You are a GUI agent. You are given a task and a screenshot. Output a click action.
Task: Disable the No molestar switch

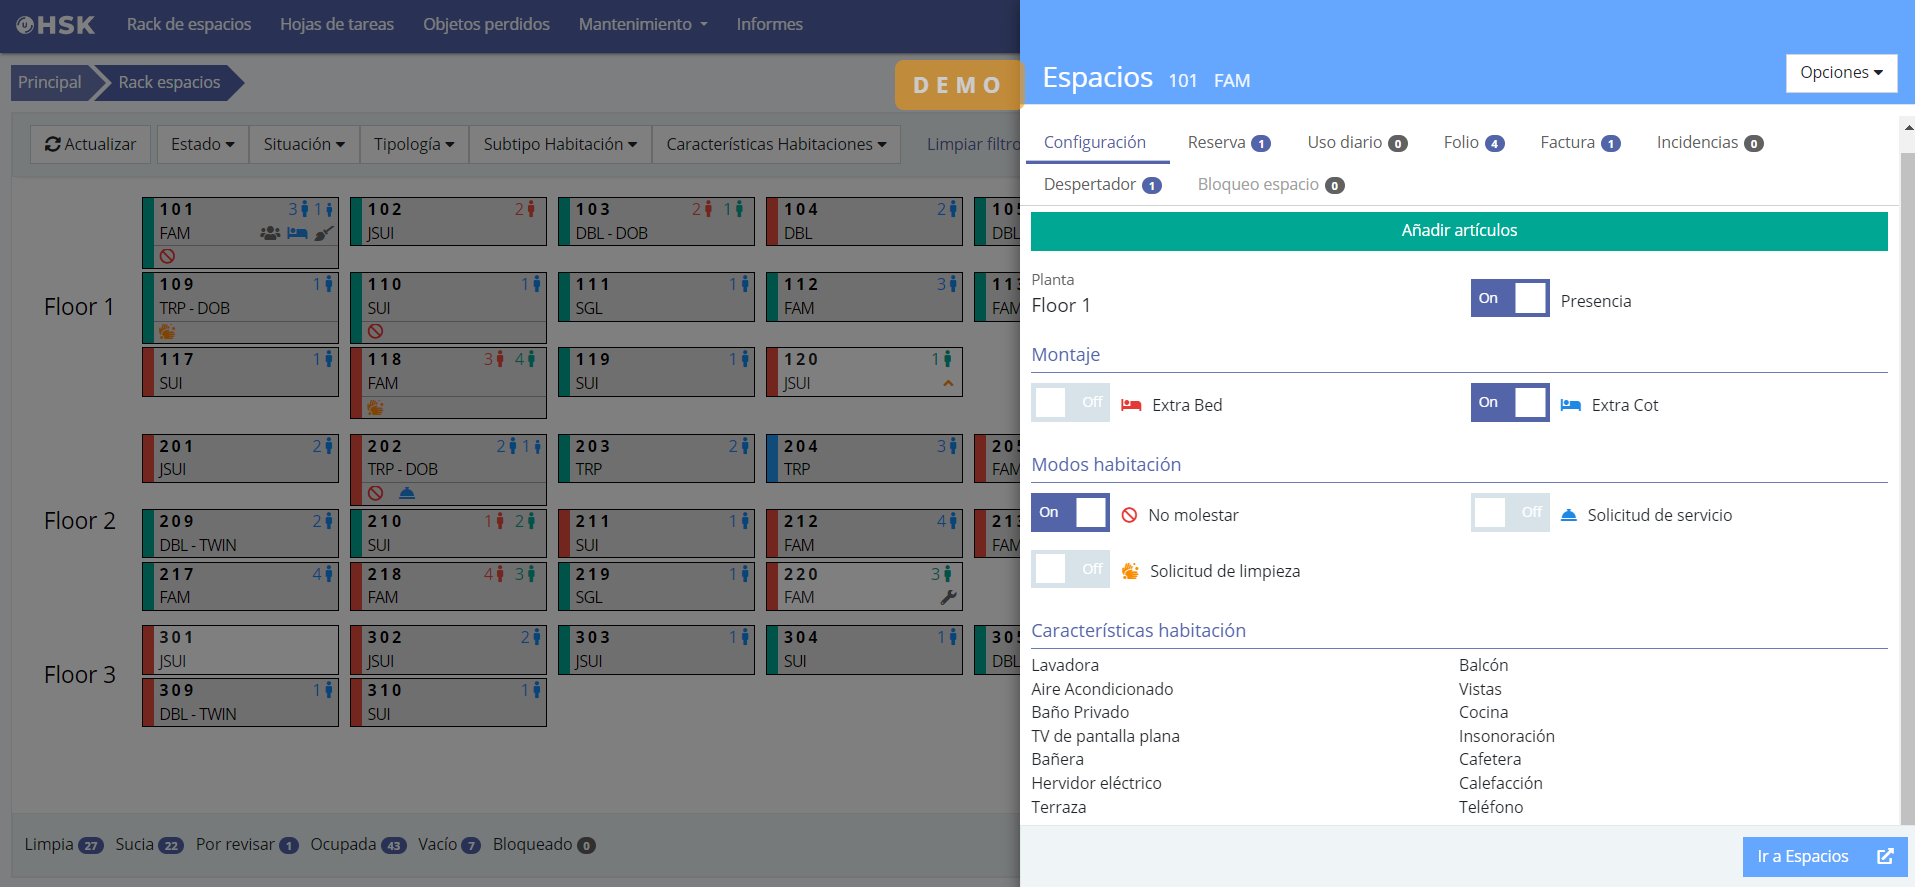tap(1070, 513)
